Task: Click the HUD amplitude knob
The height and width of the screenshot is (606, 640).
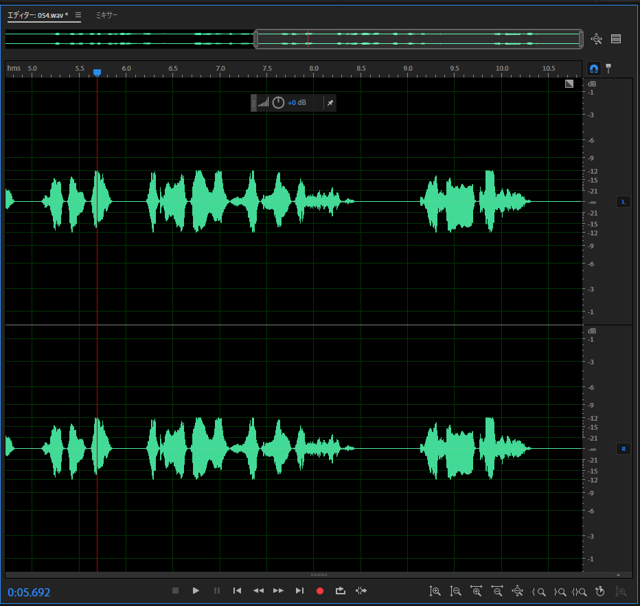Action: (278, 103)
